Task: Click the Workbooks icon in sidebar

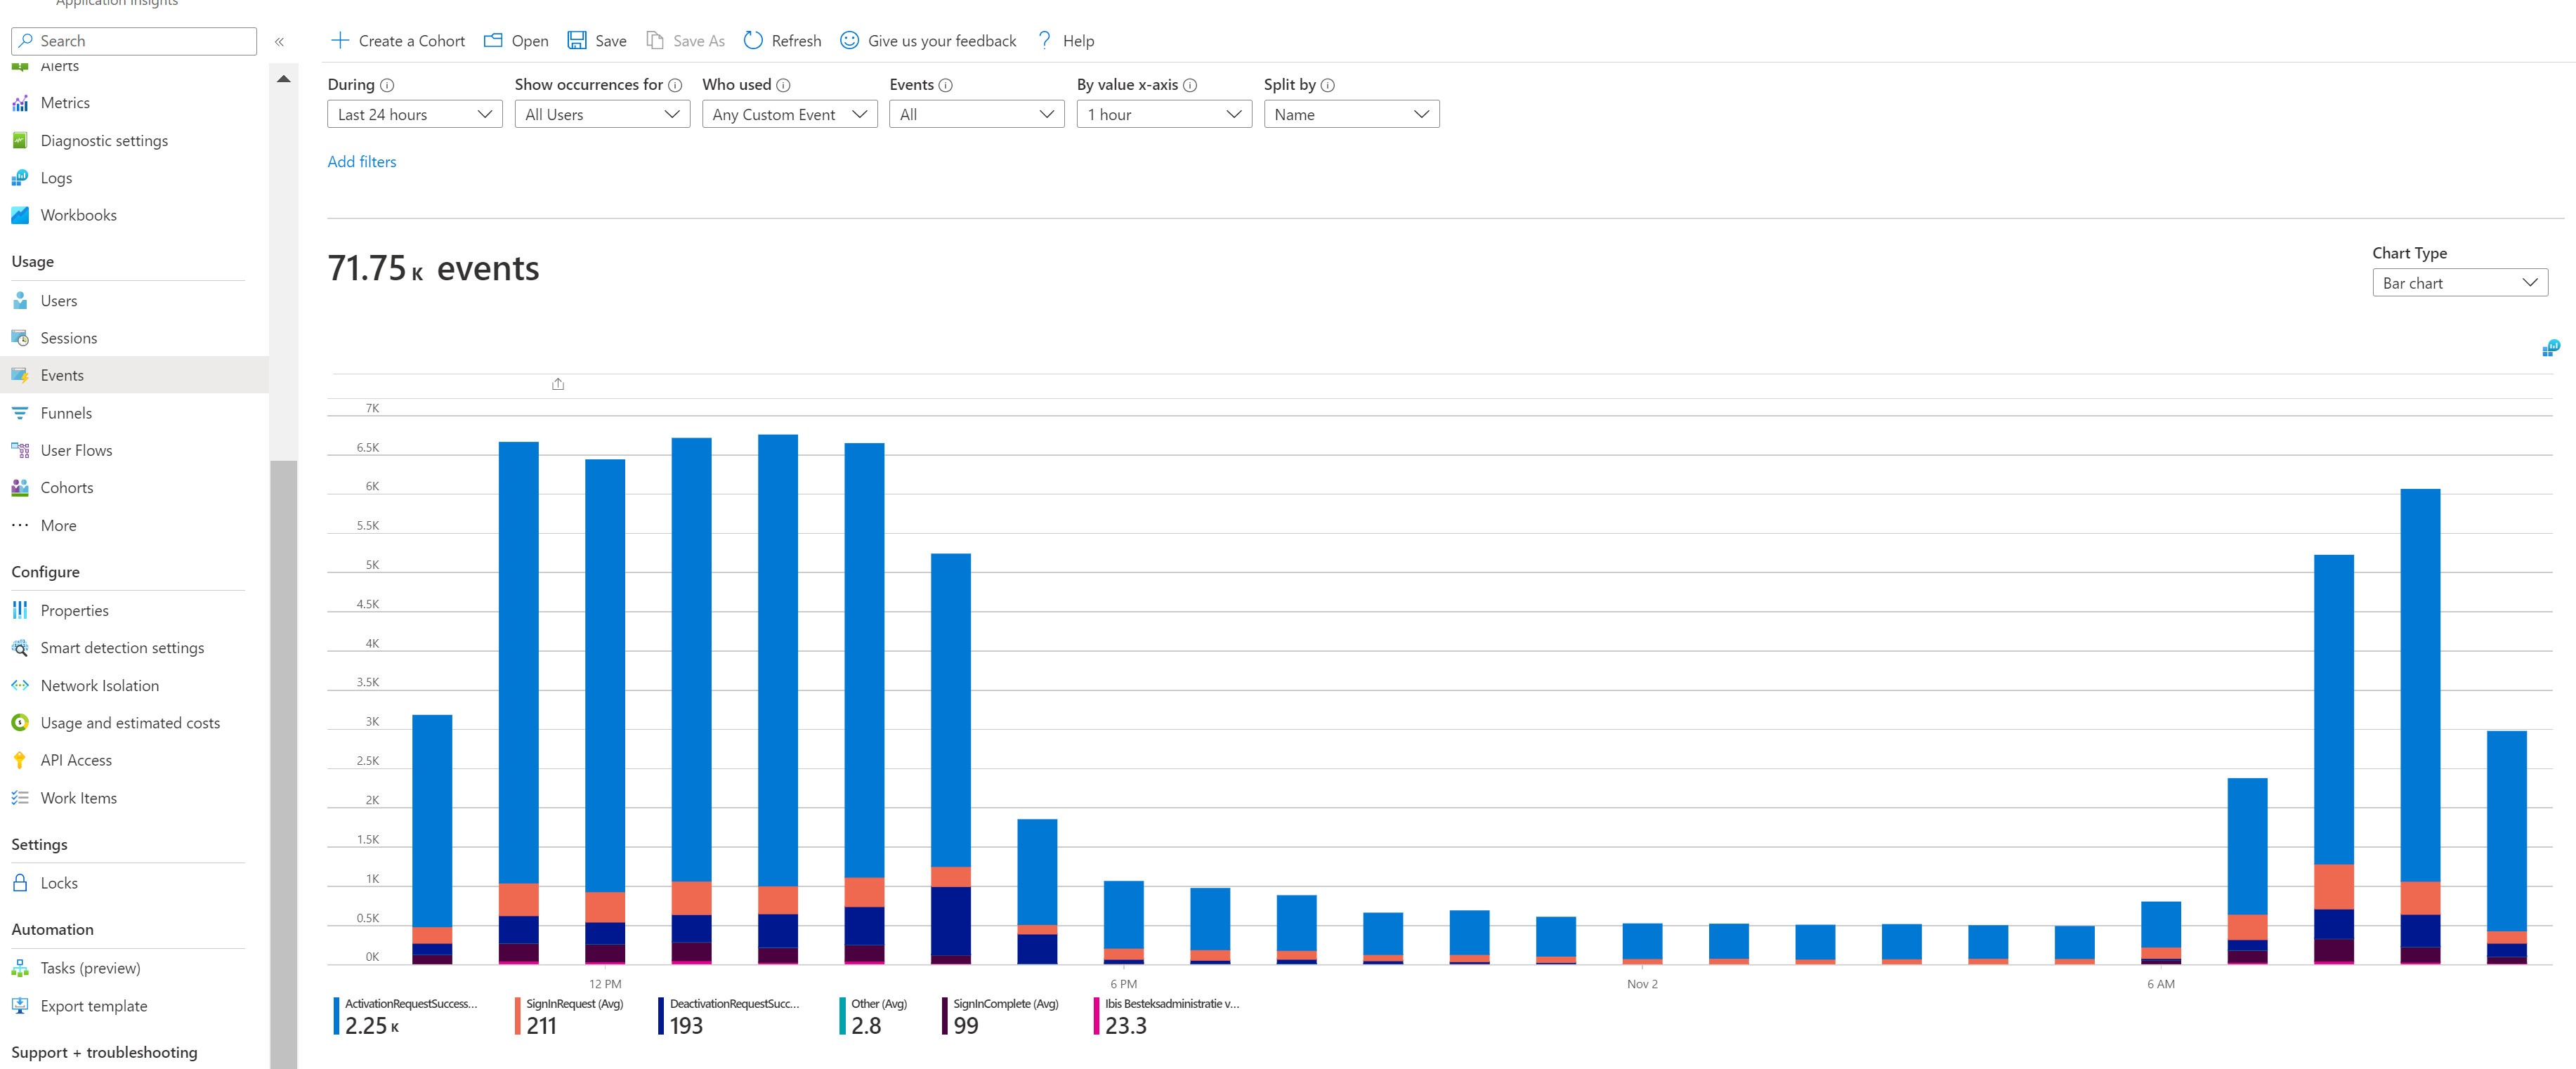Action: pos(20,215)
